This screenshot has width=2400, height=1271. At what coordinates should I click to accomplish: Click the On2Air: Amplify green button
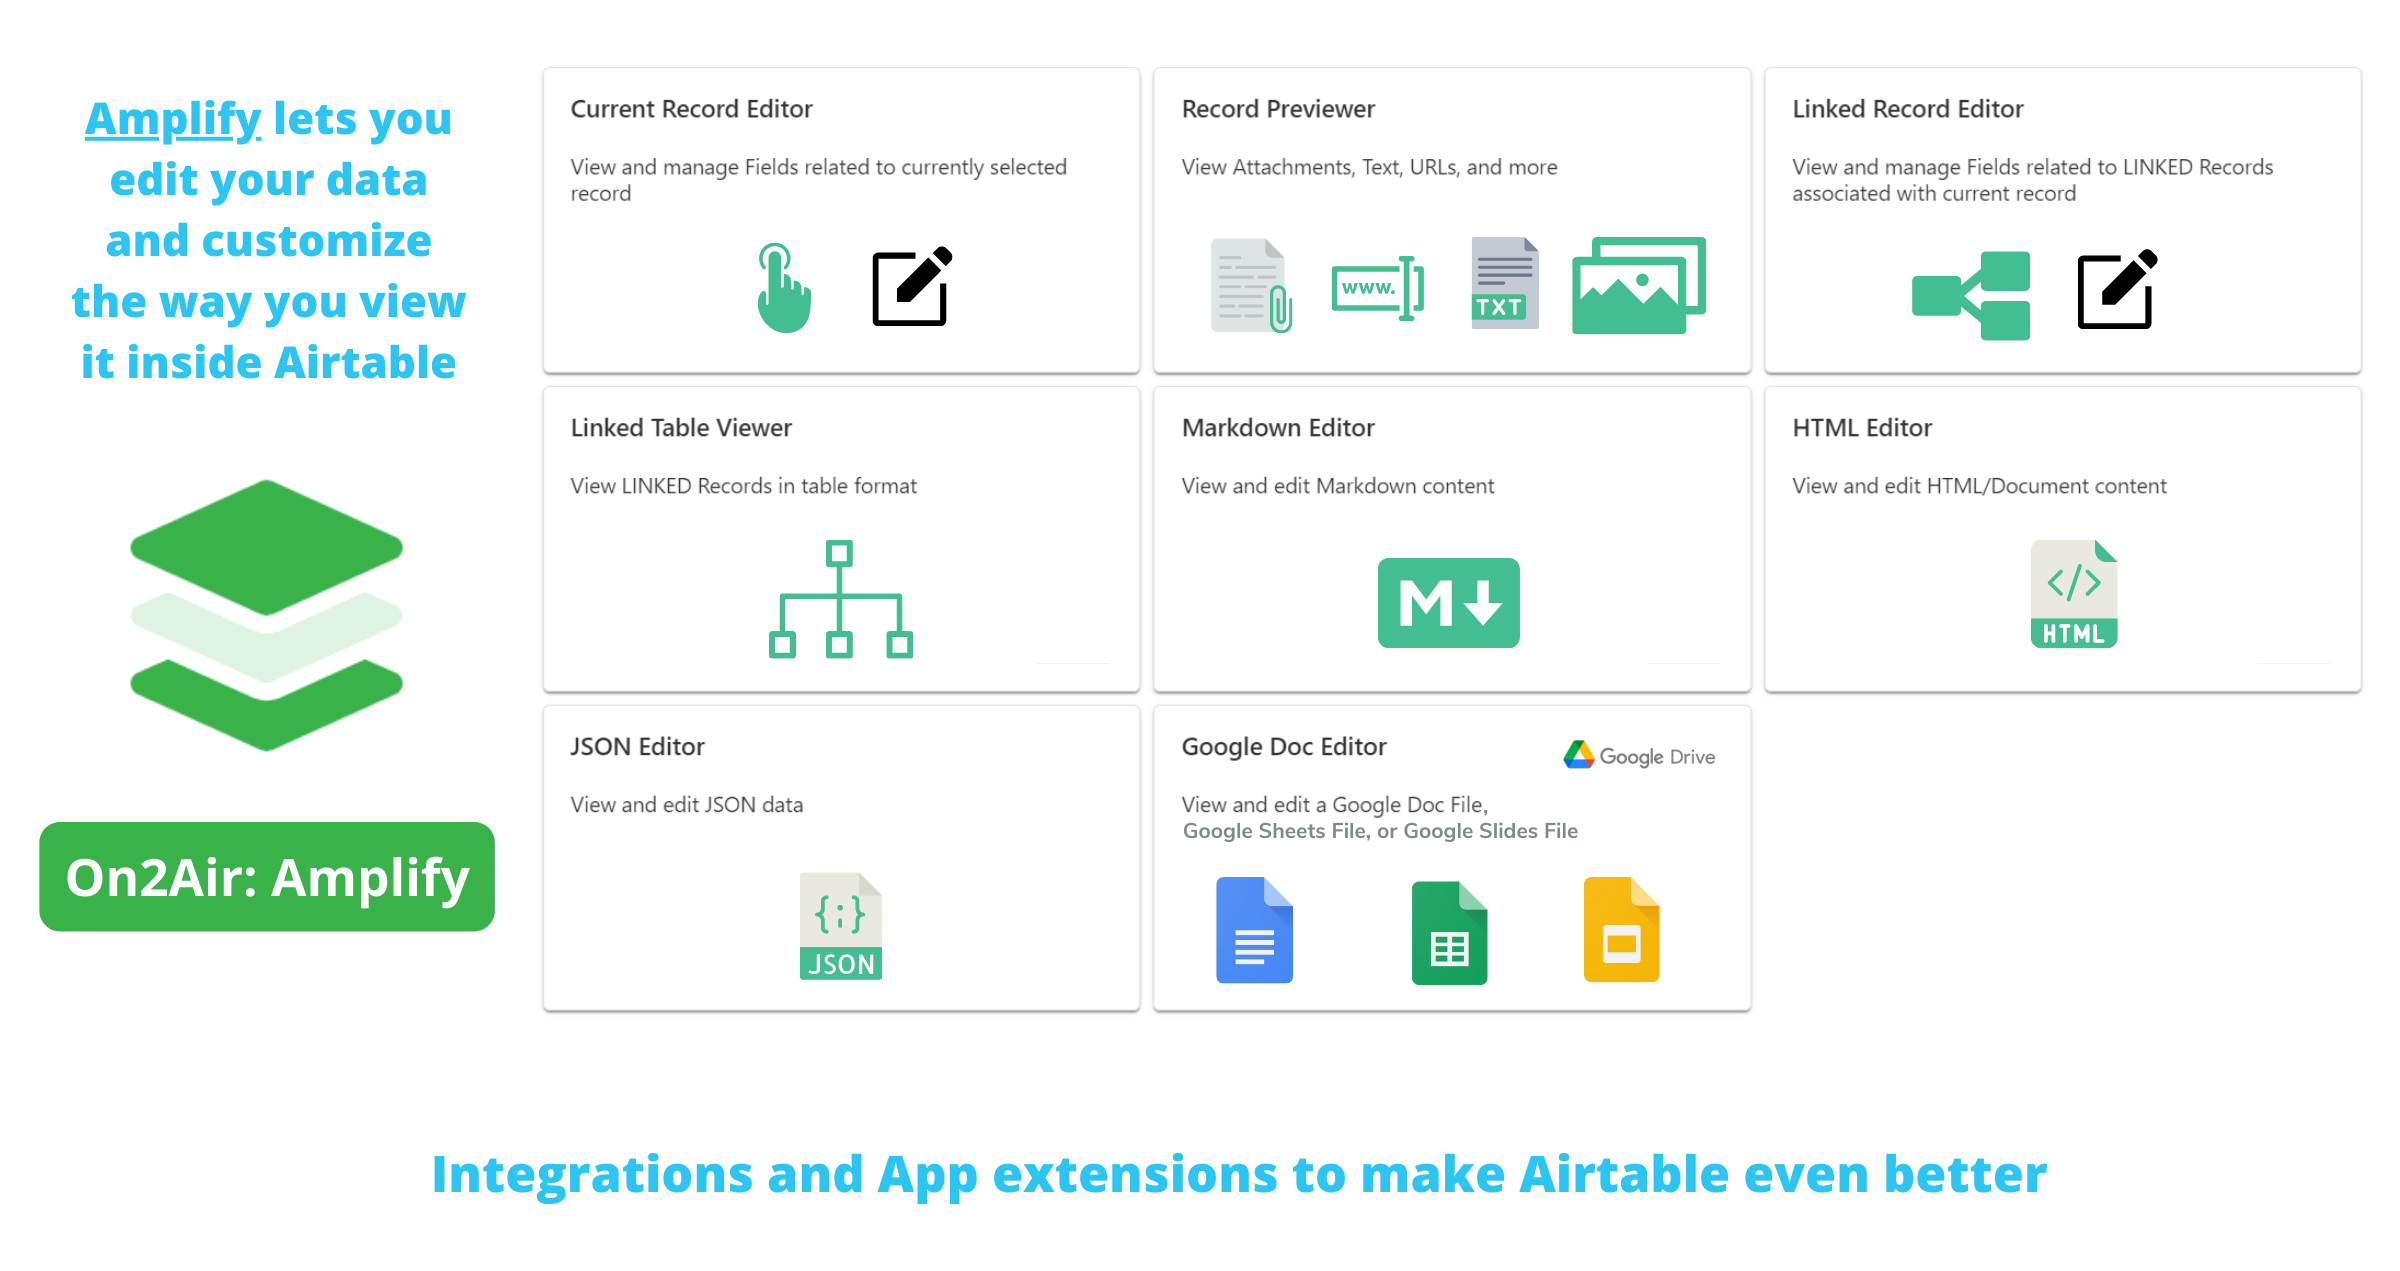point(267,877)
